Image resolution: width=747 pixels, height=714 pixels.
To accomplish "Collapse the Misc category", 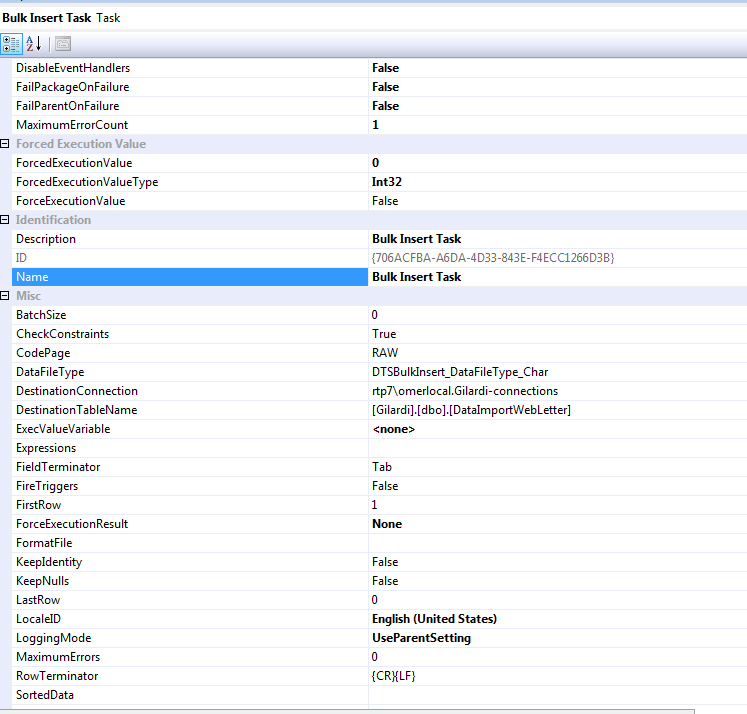I will (x=5, y=296).
